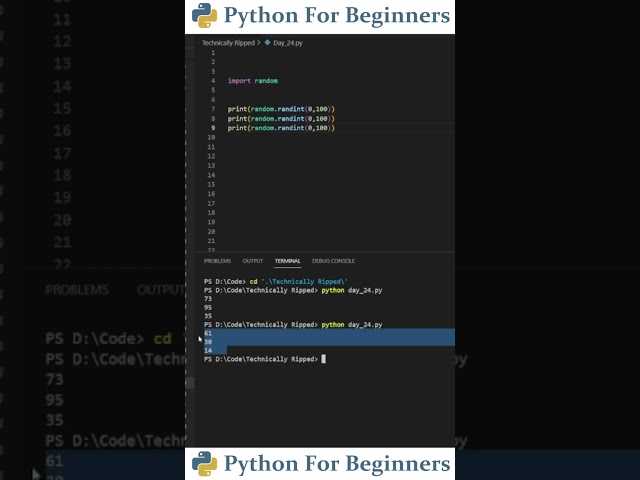The width and height of the screenshot is (640, 480).
Task: Click the cd '.\Technically Ripped\' command line
Action: pos(276,282)
